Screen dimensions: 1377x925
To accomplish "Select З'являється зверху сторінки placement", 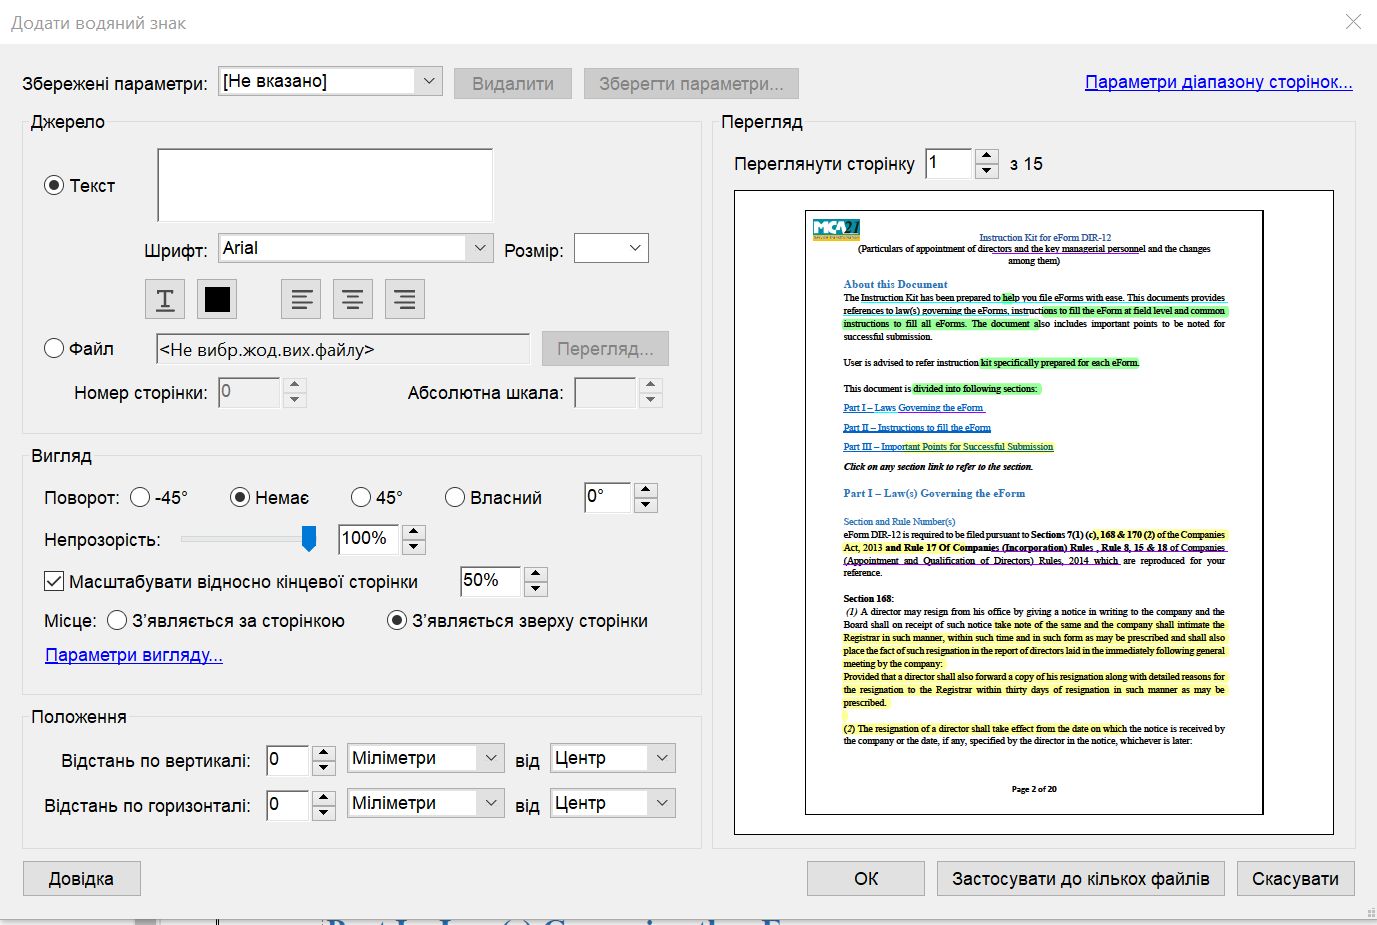I will click(397, 621).
